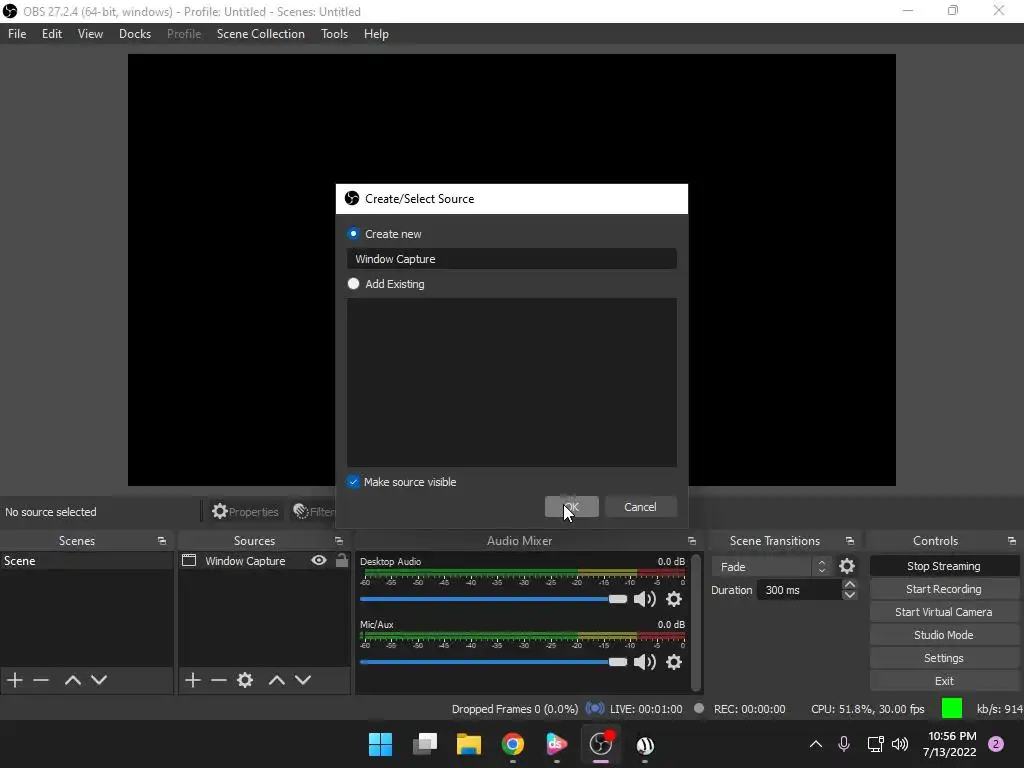Open the View menu
This screenshot has width=1024, height=768.
[90, 34]
